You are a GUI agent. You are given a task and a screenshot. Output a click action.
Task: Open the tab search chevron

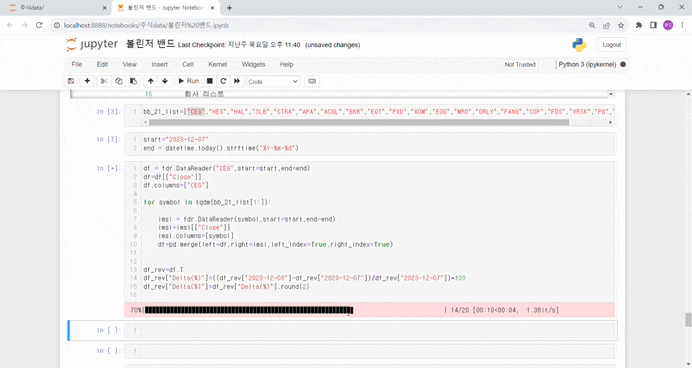point(620,7)
